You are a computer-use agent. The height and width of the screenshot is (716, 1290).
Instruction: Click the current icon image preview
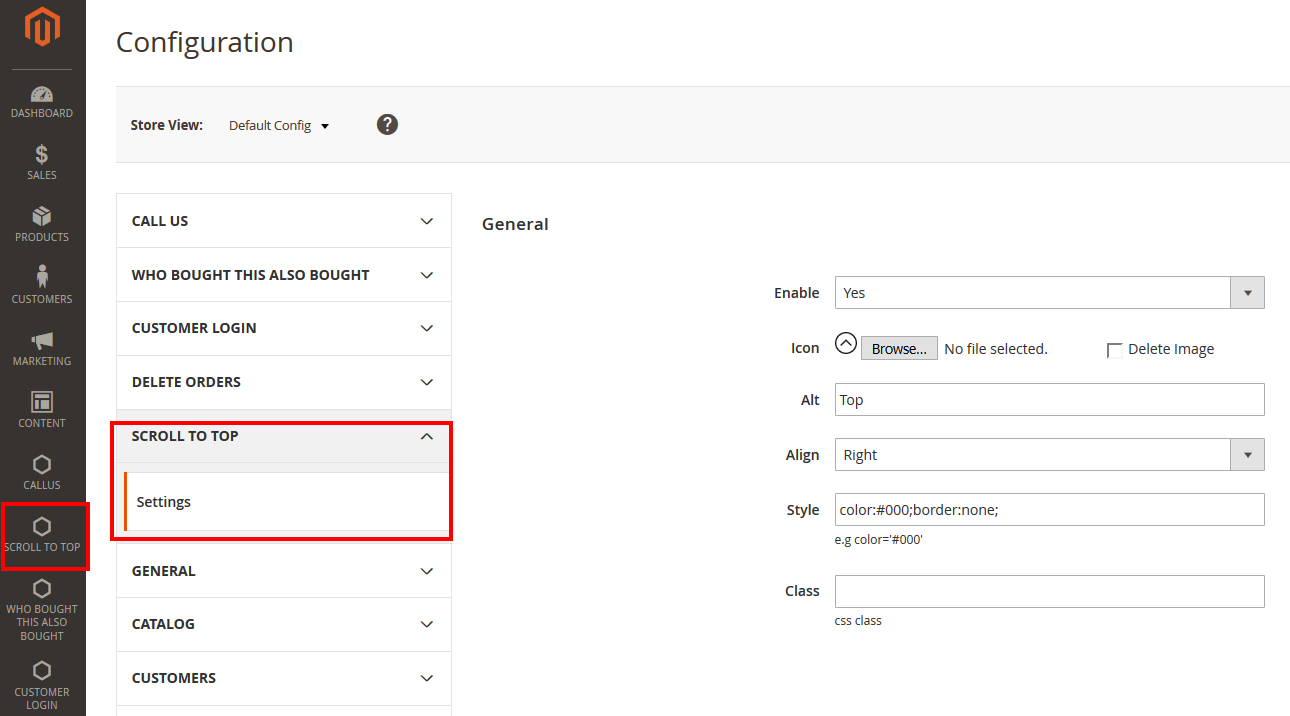846,344
